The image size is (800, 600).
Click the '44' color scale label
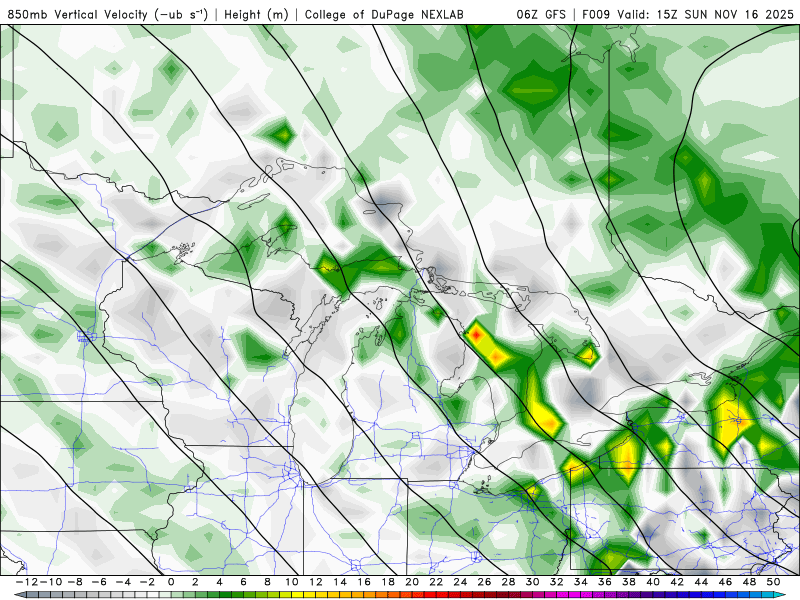[x=701, y=582]
